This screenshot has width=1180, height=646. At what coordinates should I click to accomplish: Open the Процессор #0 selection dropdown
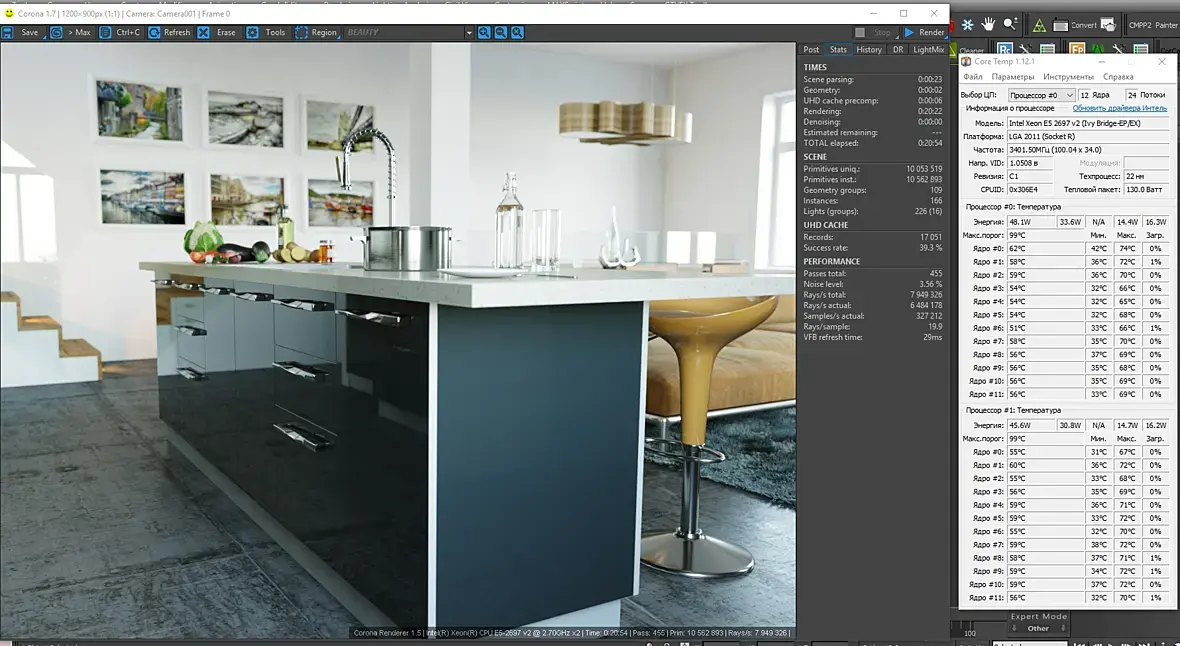tap(1041, 95)
